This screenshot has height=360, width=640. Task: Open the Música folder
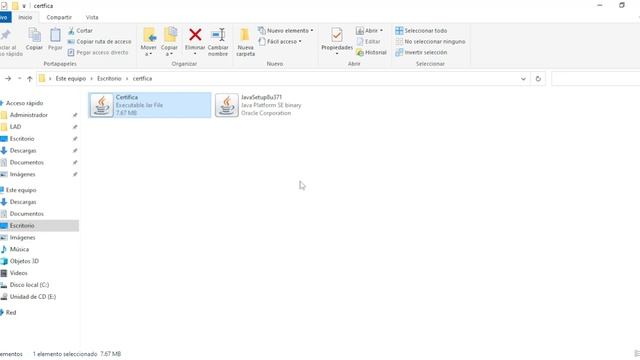[19, 249]
